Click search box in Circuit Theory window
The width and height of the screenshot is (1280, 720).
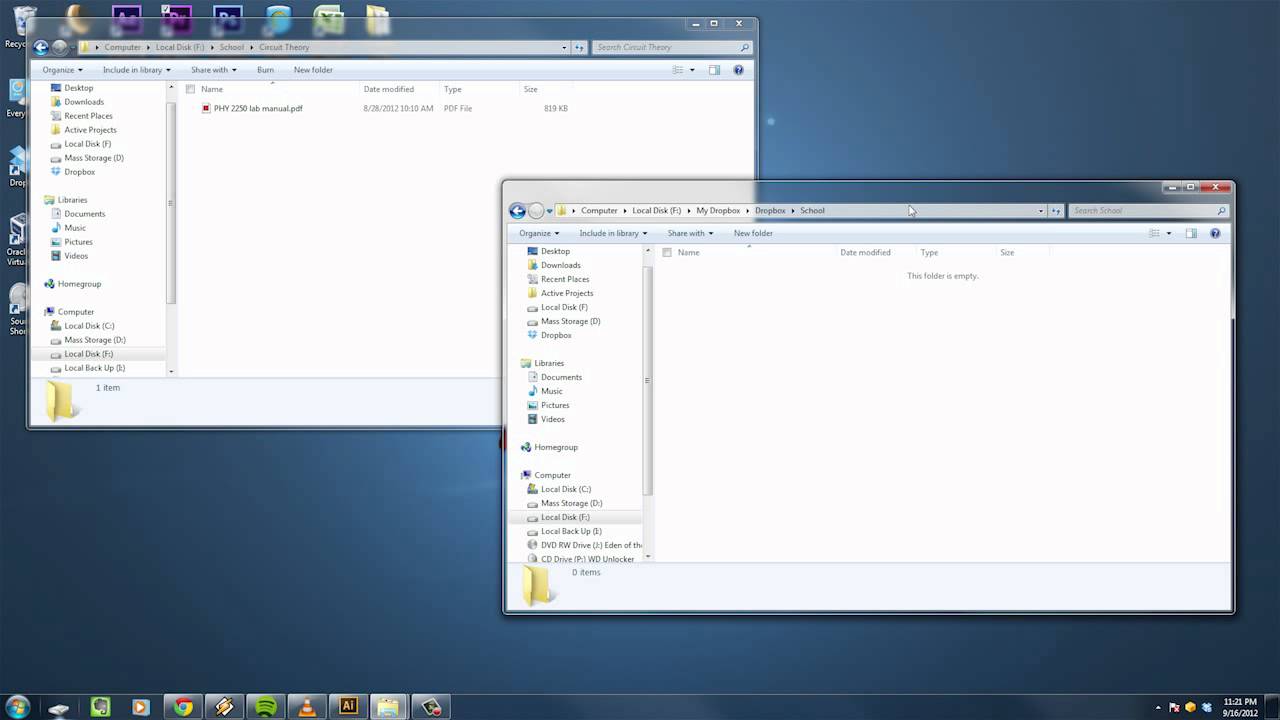(671, 47)
